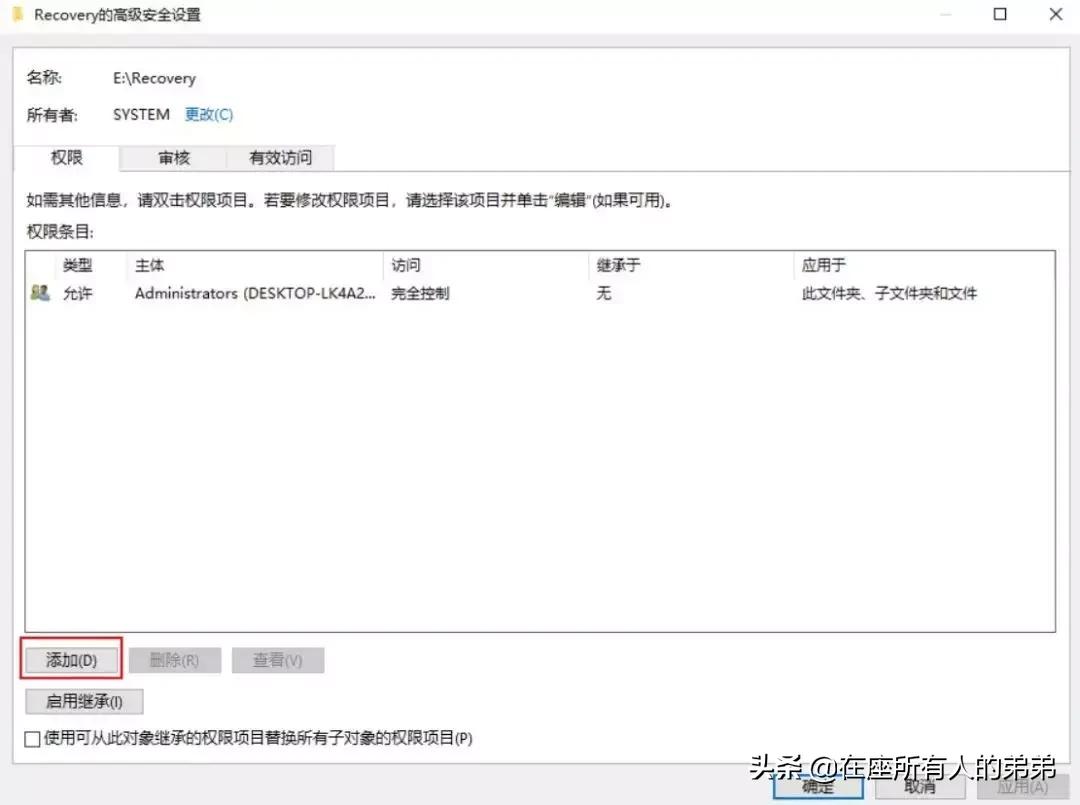
Task: Click the folder icon in the title bar
Action: tap(17, 14)
